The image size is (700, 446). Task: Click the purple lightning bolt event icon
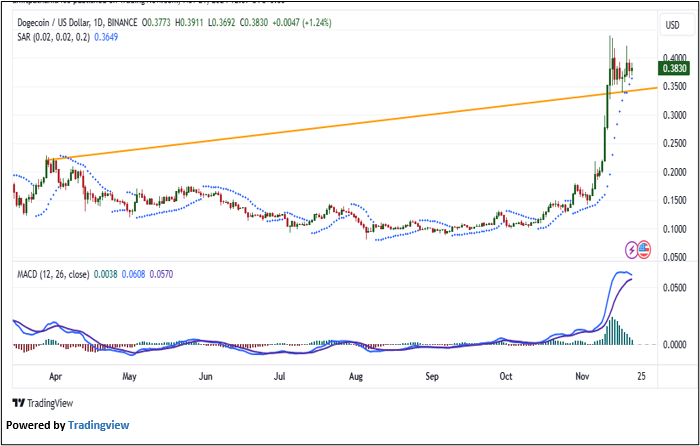click(x=631, y=250)
